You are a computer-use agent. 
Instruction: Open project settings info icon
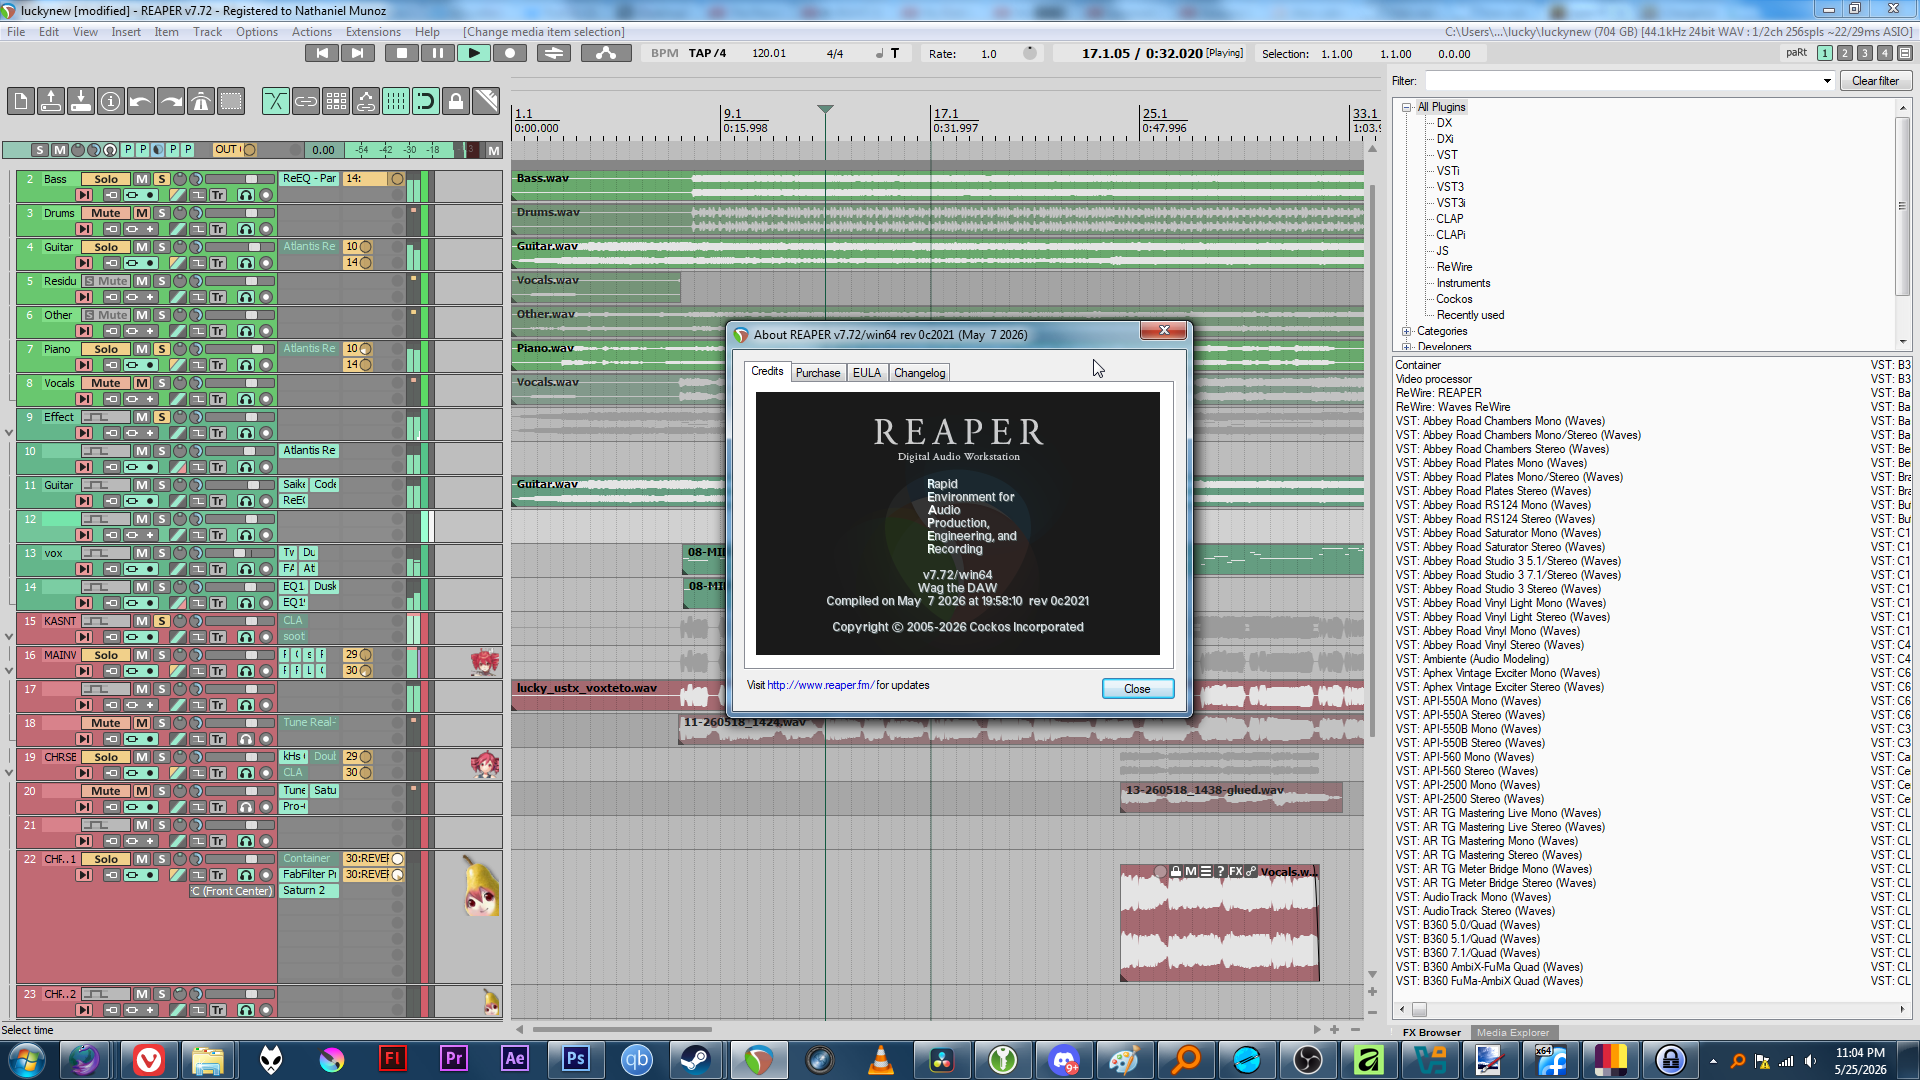tap(110, 101)
